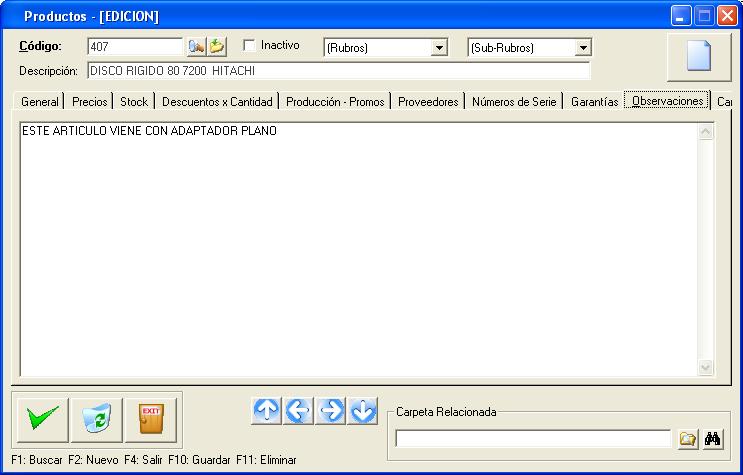Image resolution: width=743 pixels, height=475 pixels.
Task: Toggle the Inactivo checkbox
Action: (249, 46)
